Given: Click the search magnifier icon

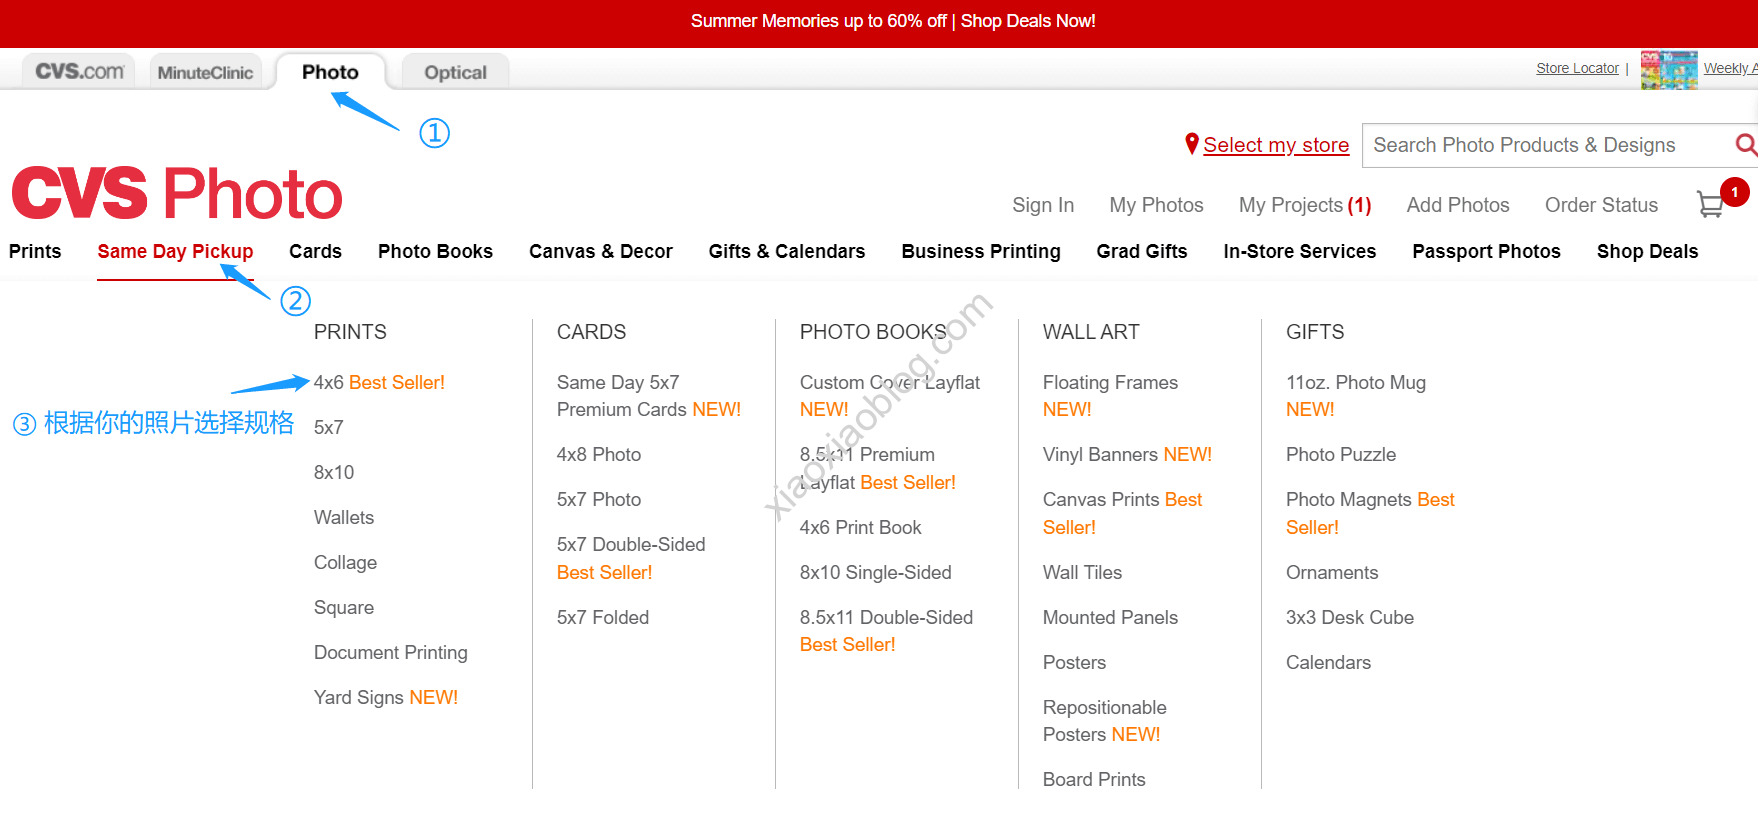Looking at the screenshot, I should click(1746, 145).
